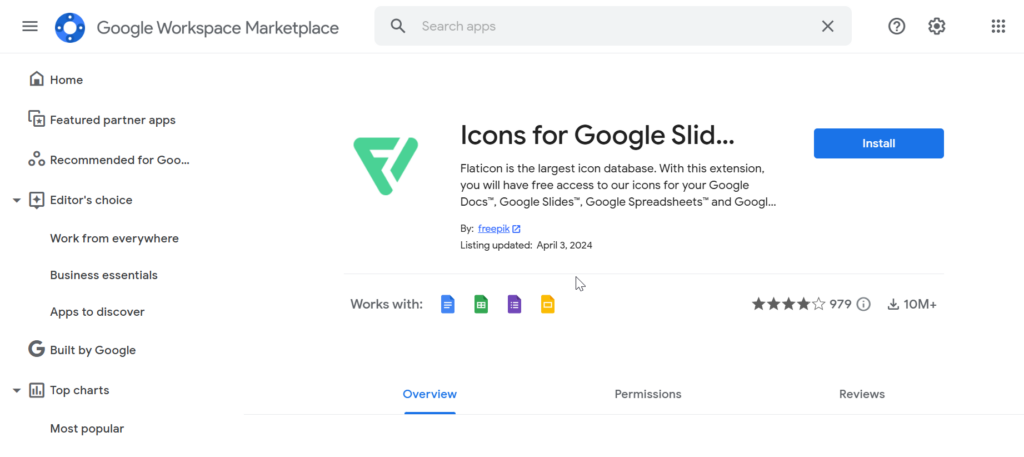The width and height of the screenshot is (1024, 457).
Task: Click the Flaticon app logo thumbnail
Action: pos(385,167)
